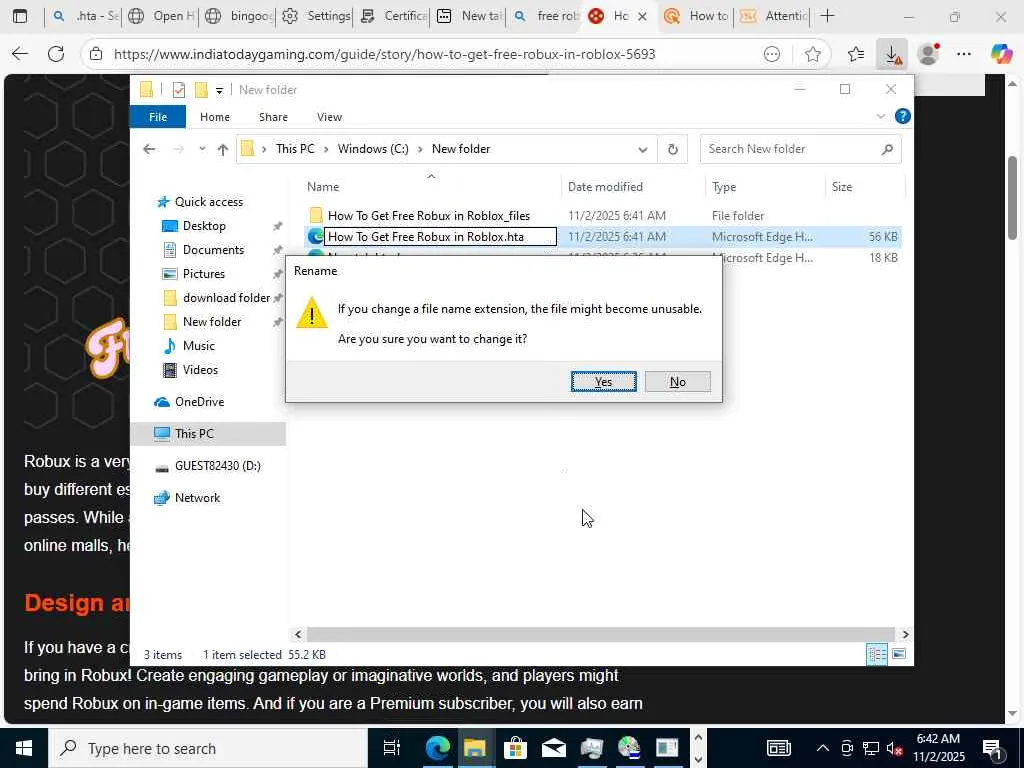Open Network in the navigation pane
1024x768 pixels.
point(197,498)
